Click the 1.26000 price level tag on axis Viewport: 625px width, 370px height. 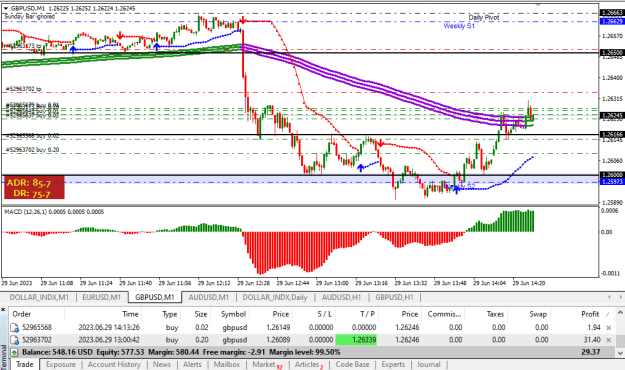[x=612, y=175]
